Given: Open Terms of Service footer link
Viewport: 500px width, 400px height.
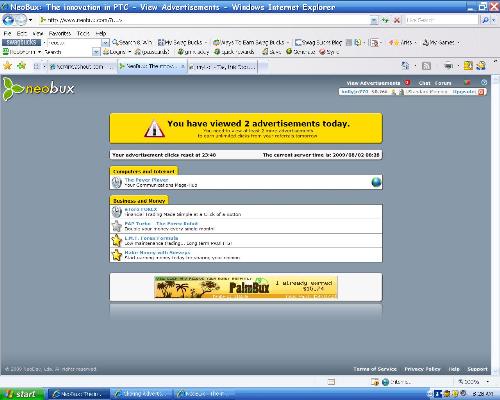Looking at the screenshot, I should click(375, 369).
